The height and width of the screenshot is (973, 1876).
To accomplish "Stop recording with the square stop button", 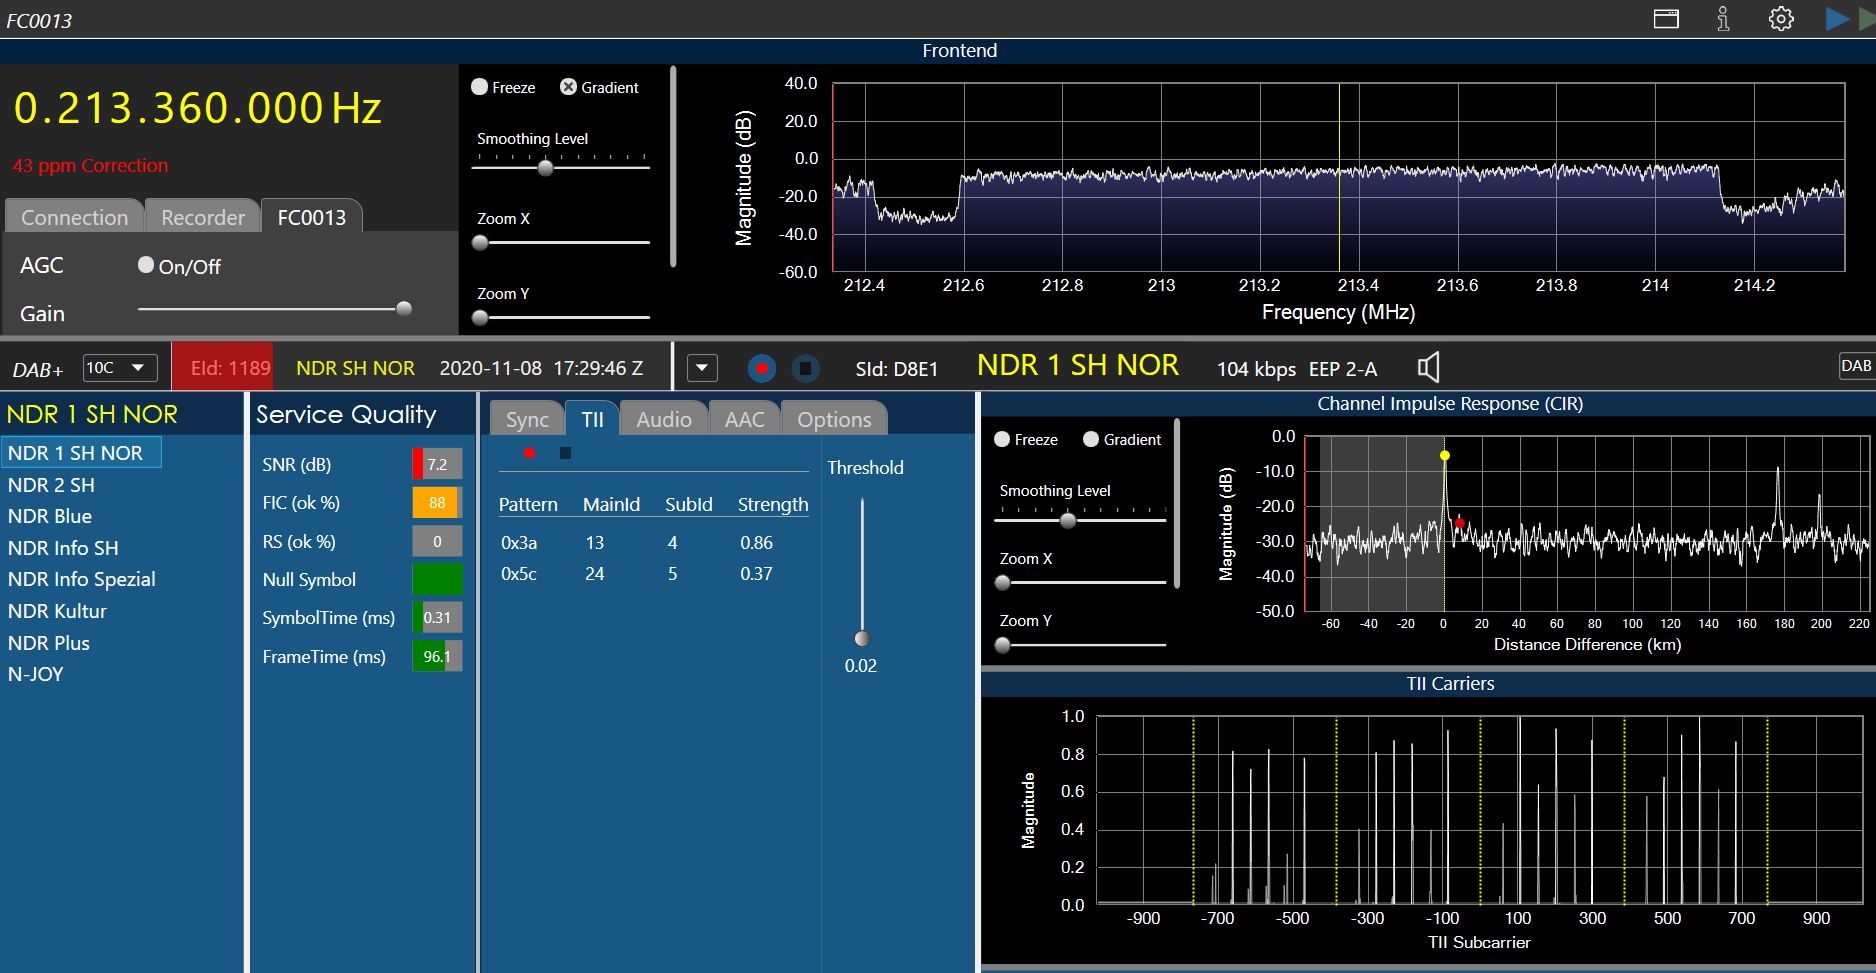I will point(805,369).
